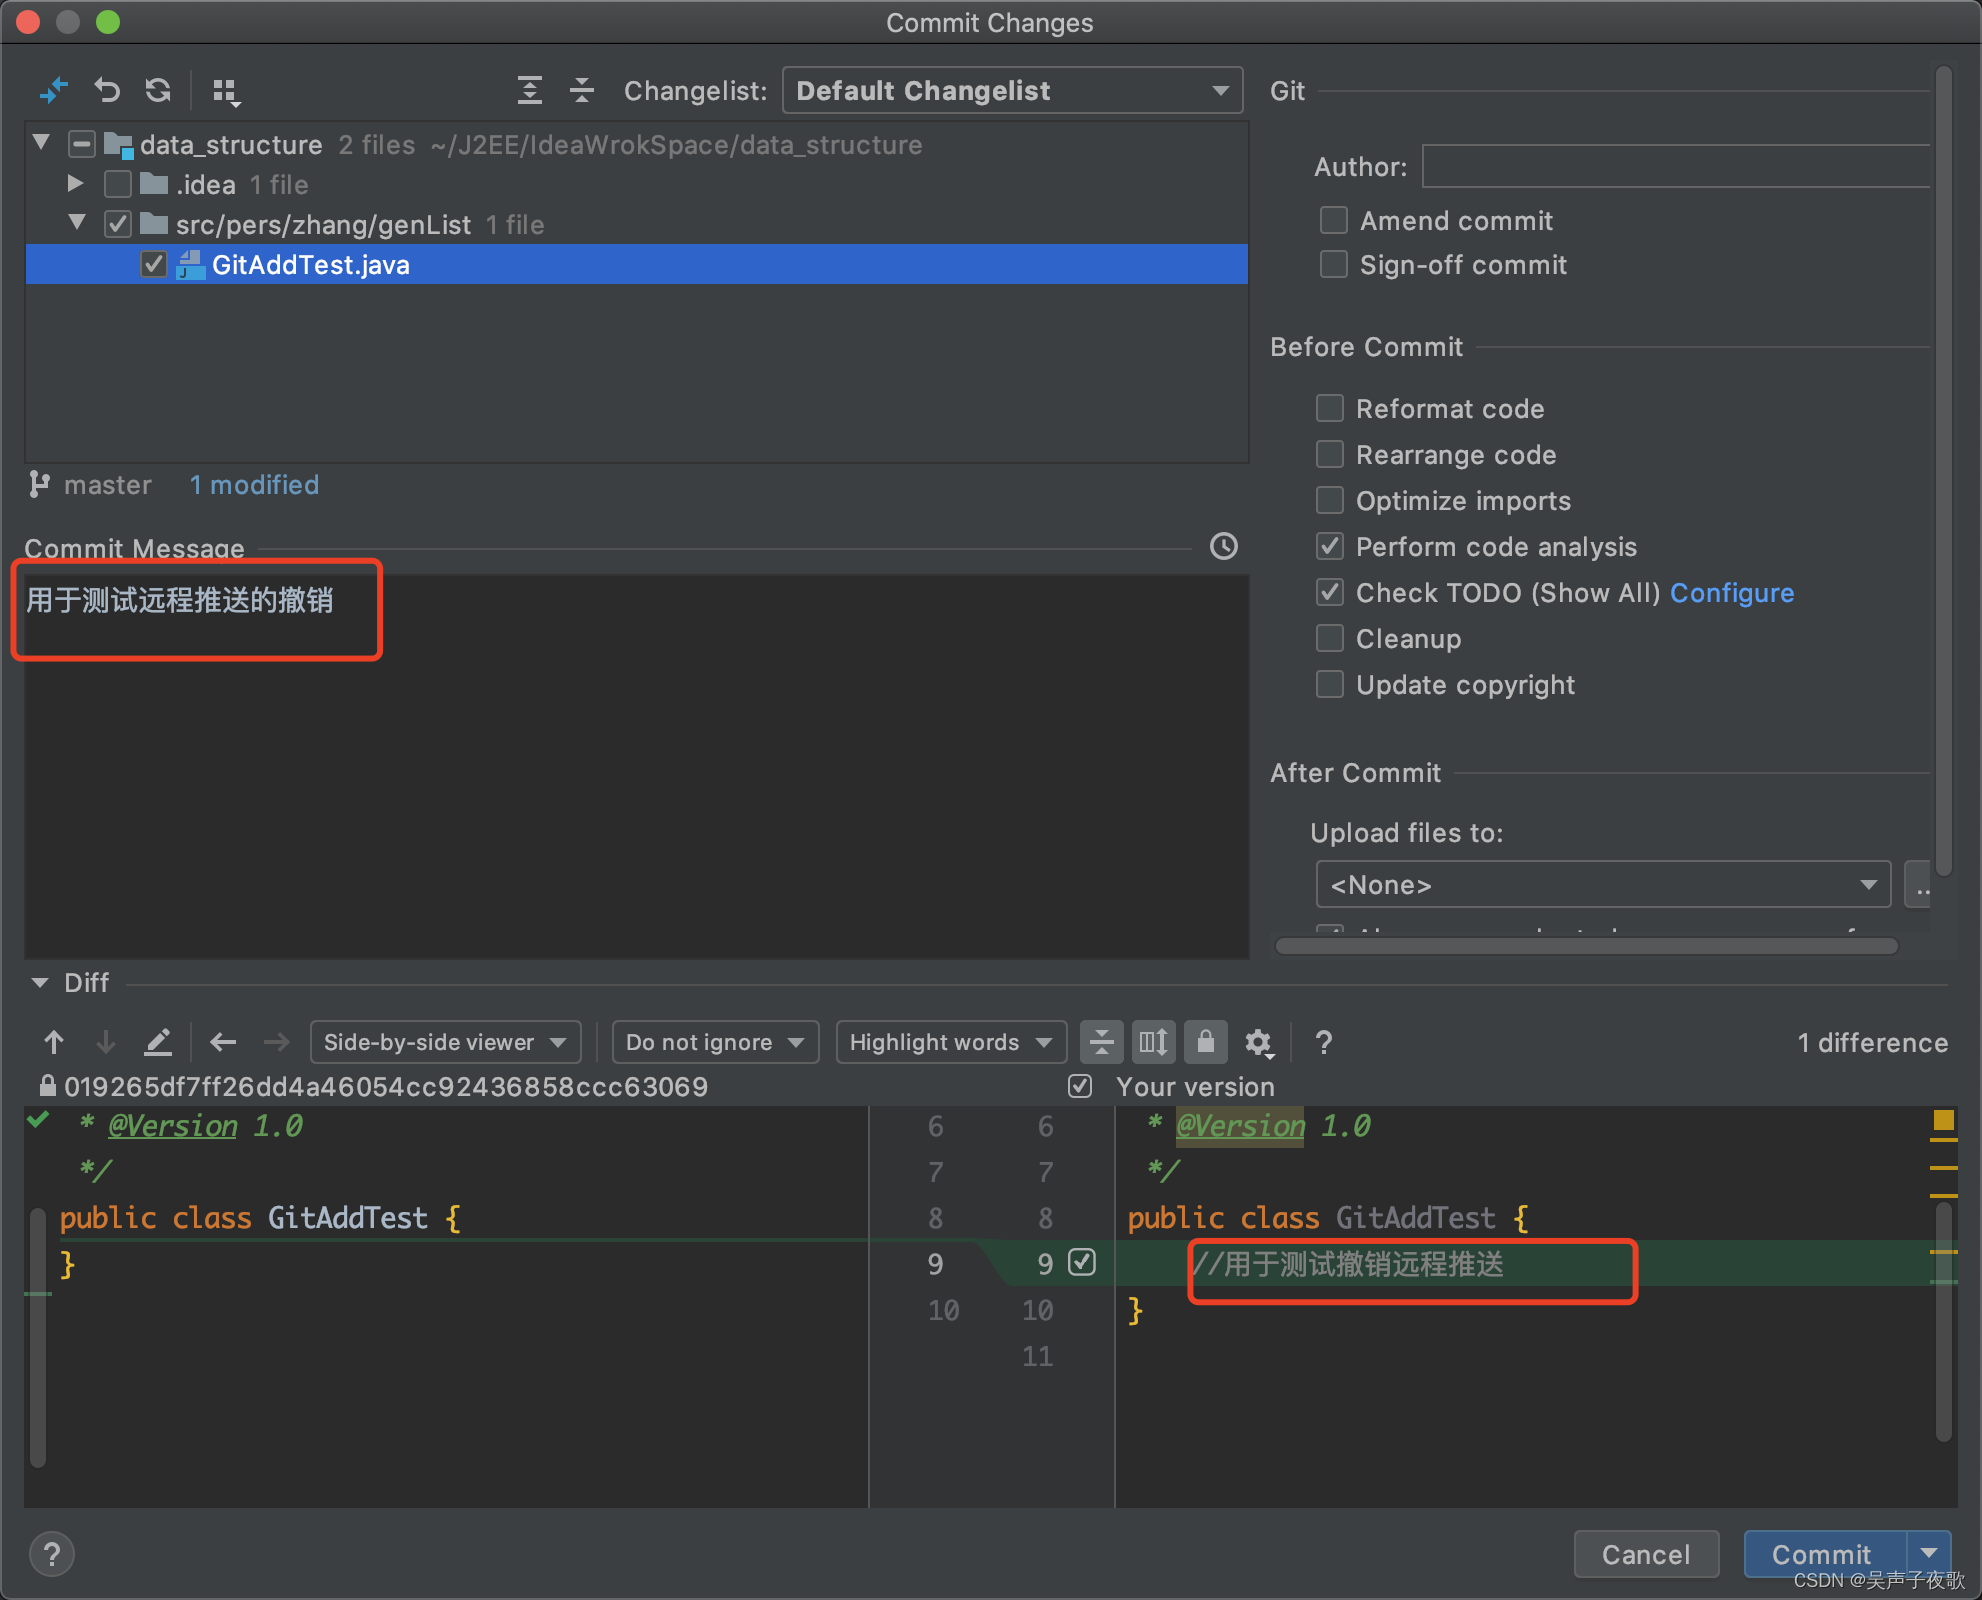Collapse the data_structure tree node
Screen dimensions: 1982x1600
click(41, 143)
